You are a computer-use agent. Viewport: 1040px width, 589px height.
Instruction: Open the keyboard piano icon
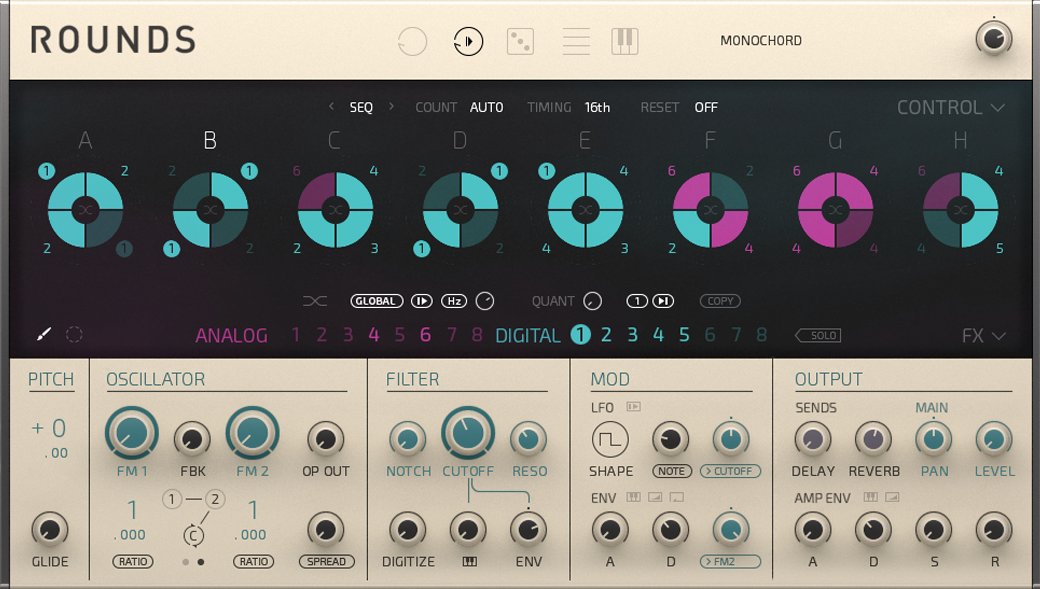[625, 41]
